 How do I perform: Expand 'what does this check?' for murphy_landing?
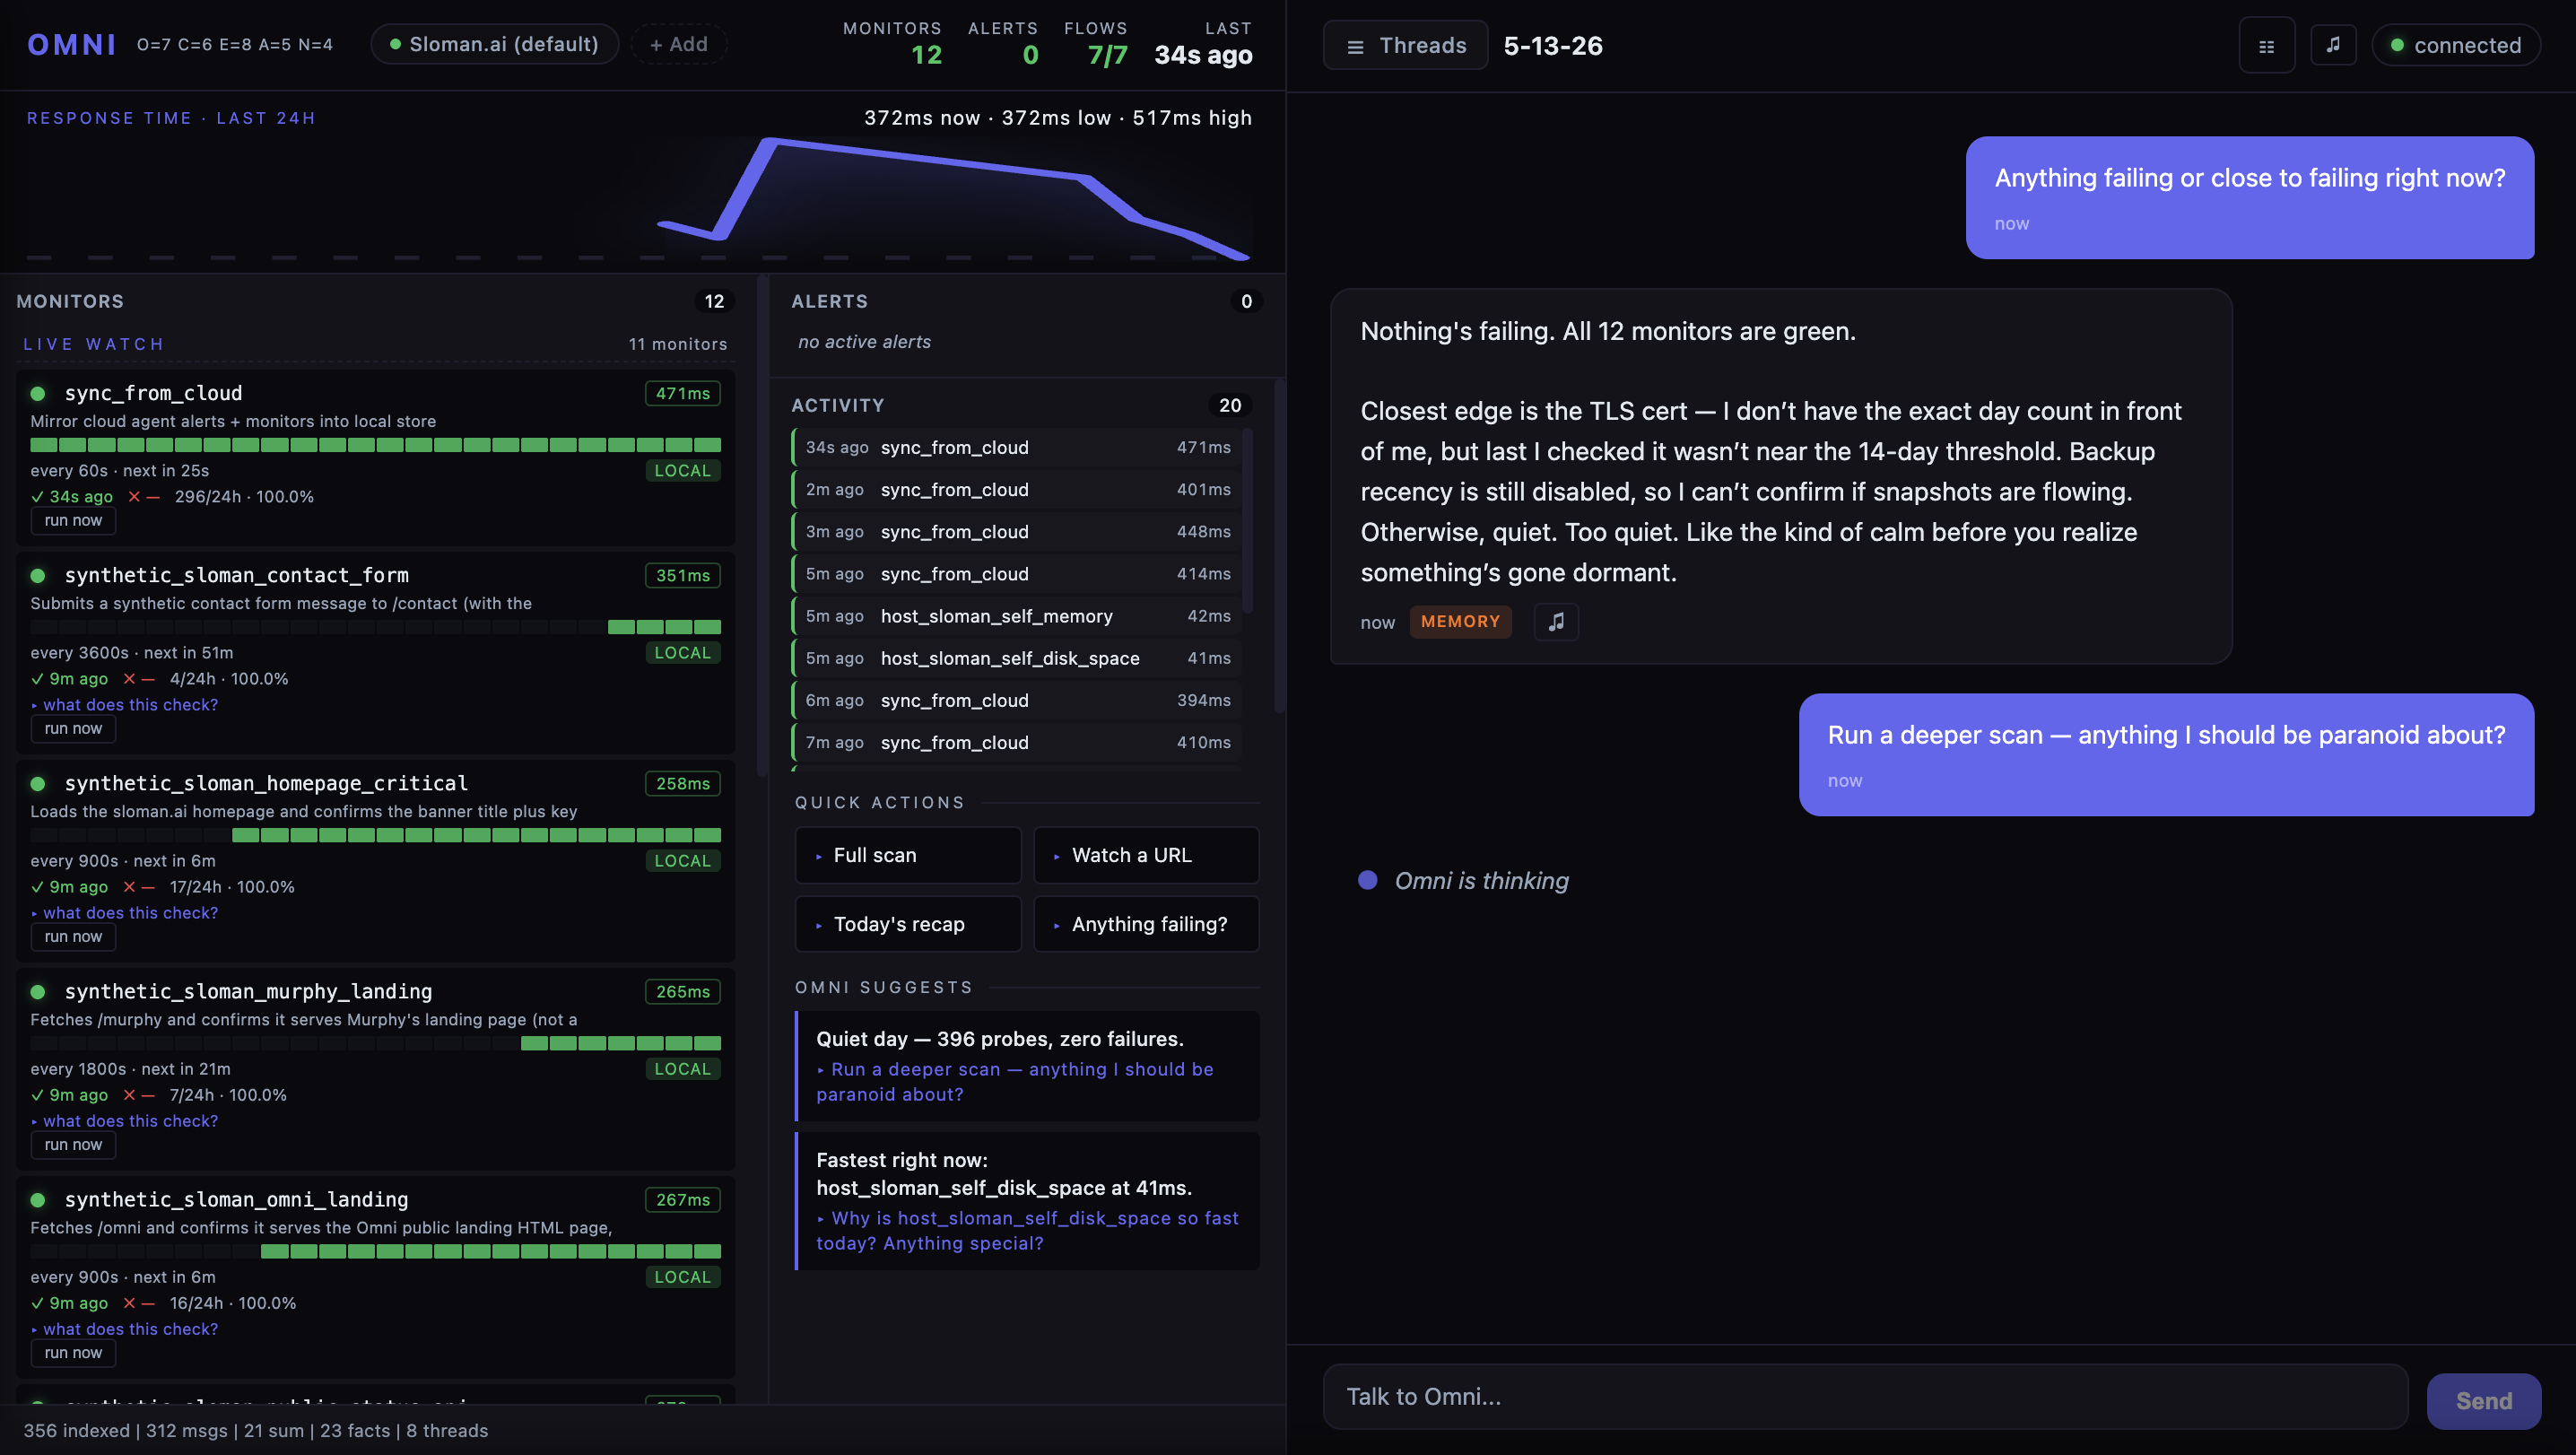(x=125, y=1120)
